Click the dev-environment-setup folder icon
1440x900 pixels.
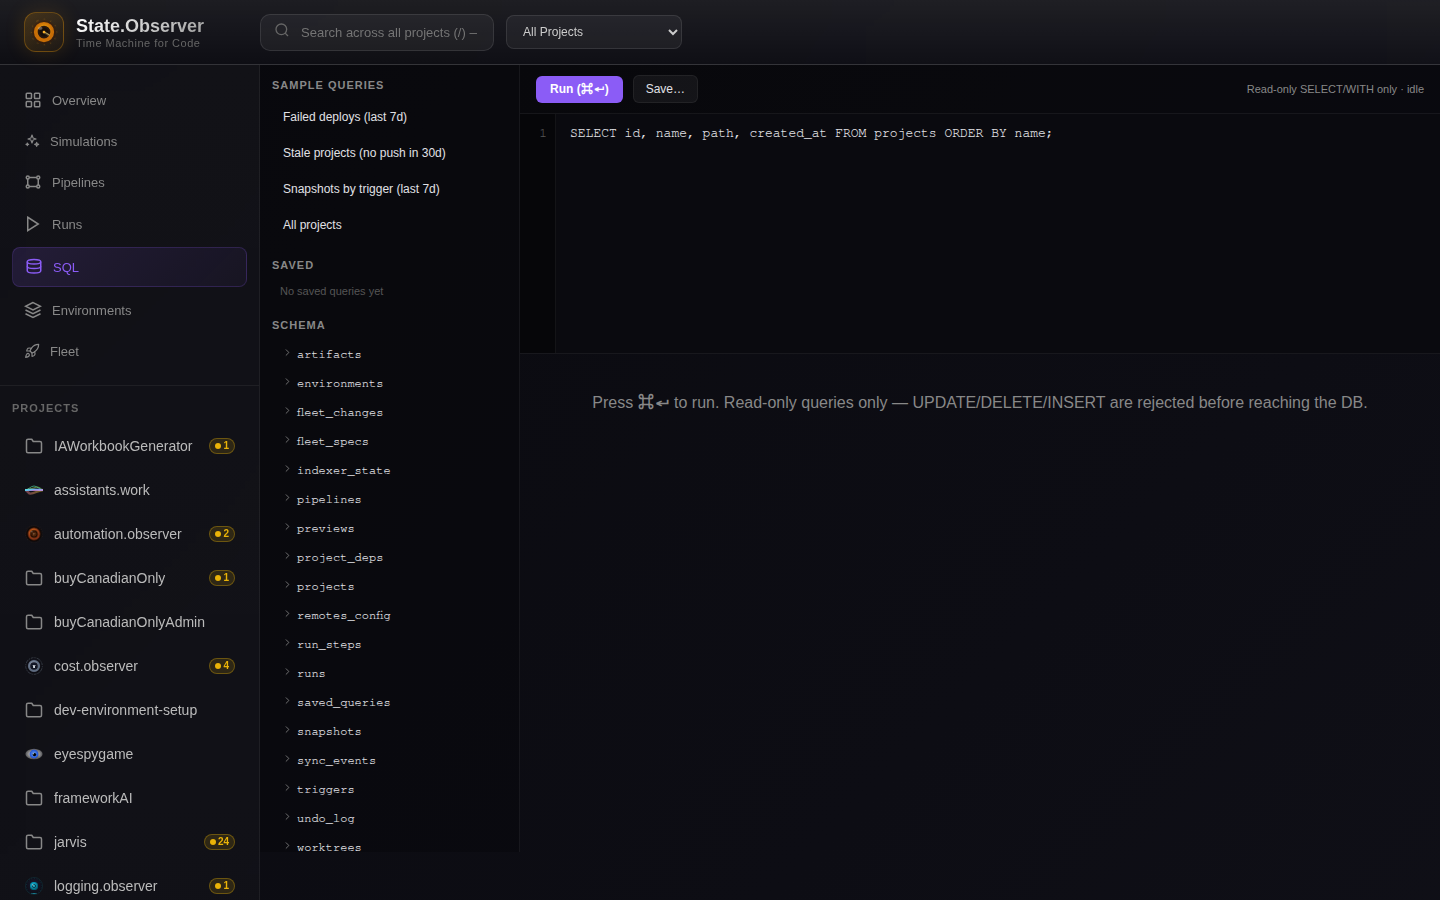tap(34, 710)
